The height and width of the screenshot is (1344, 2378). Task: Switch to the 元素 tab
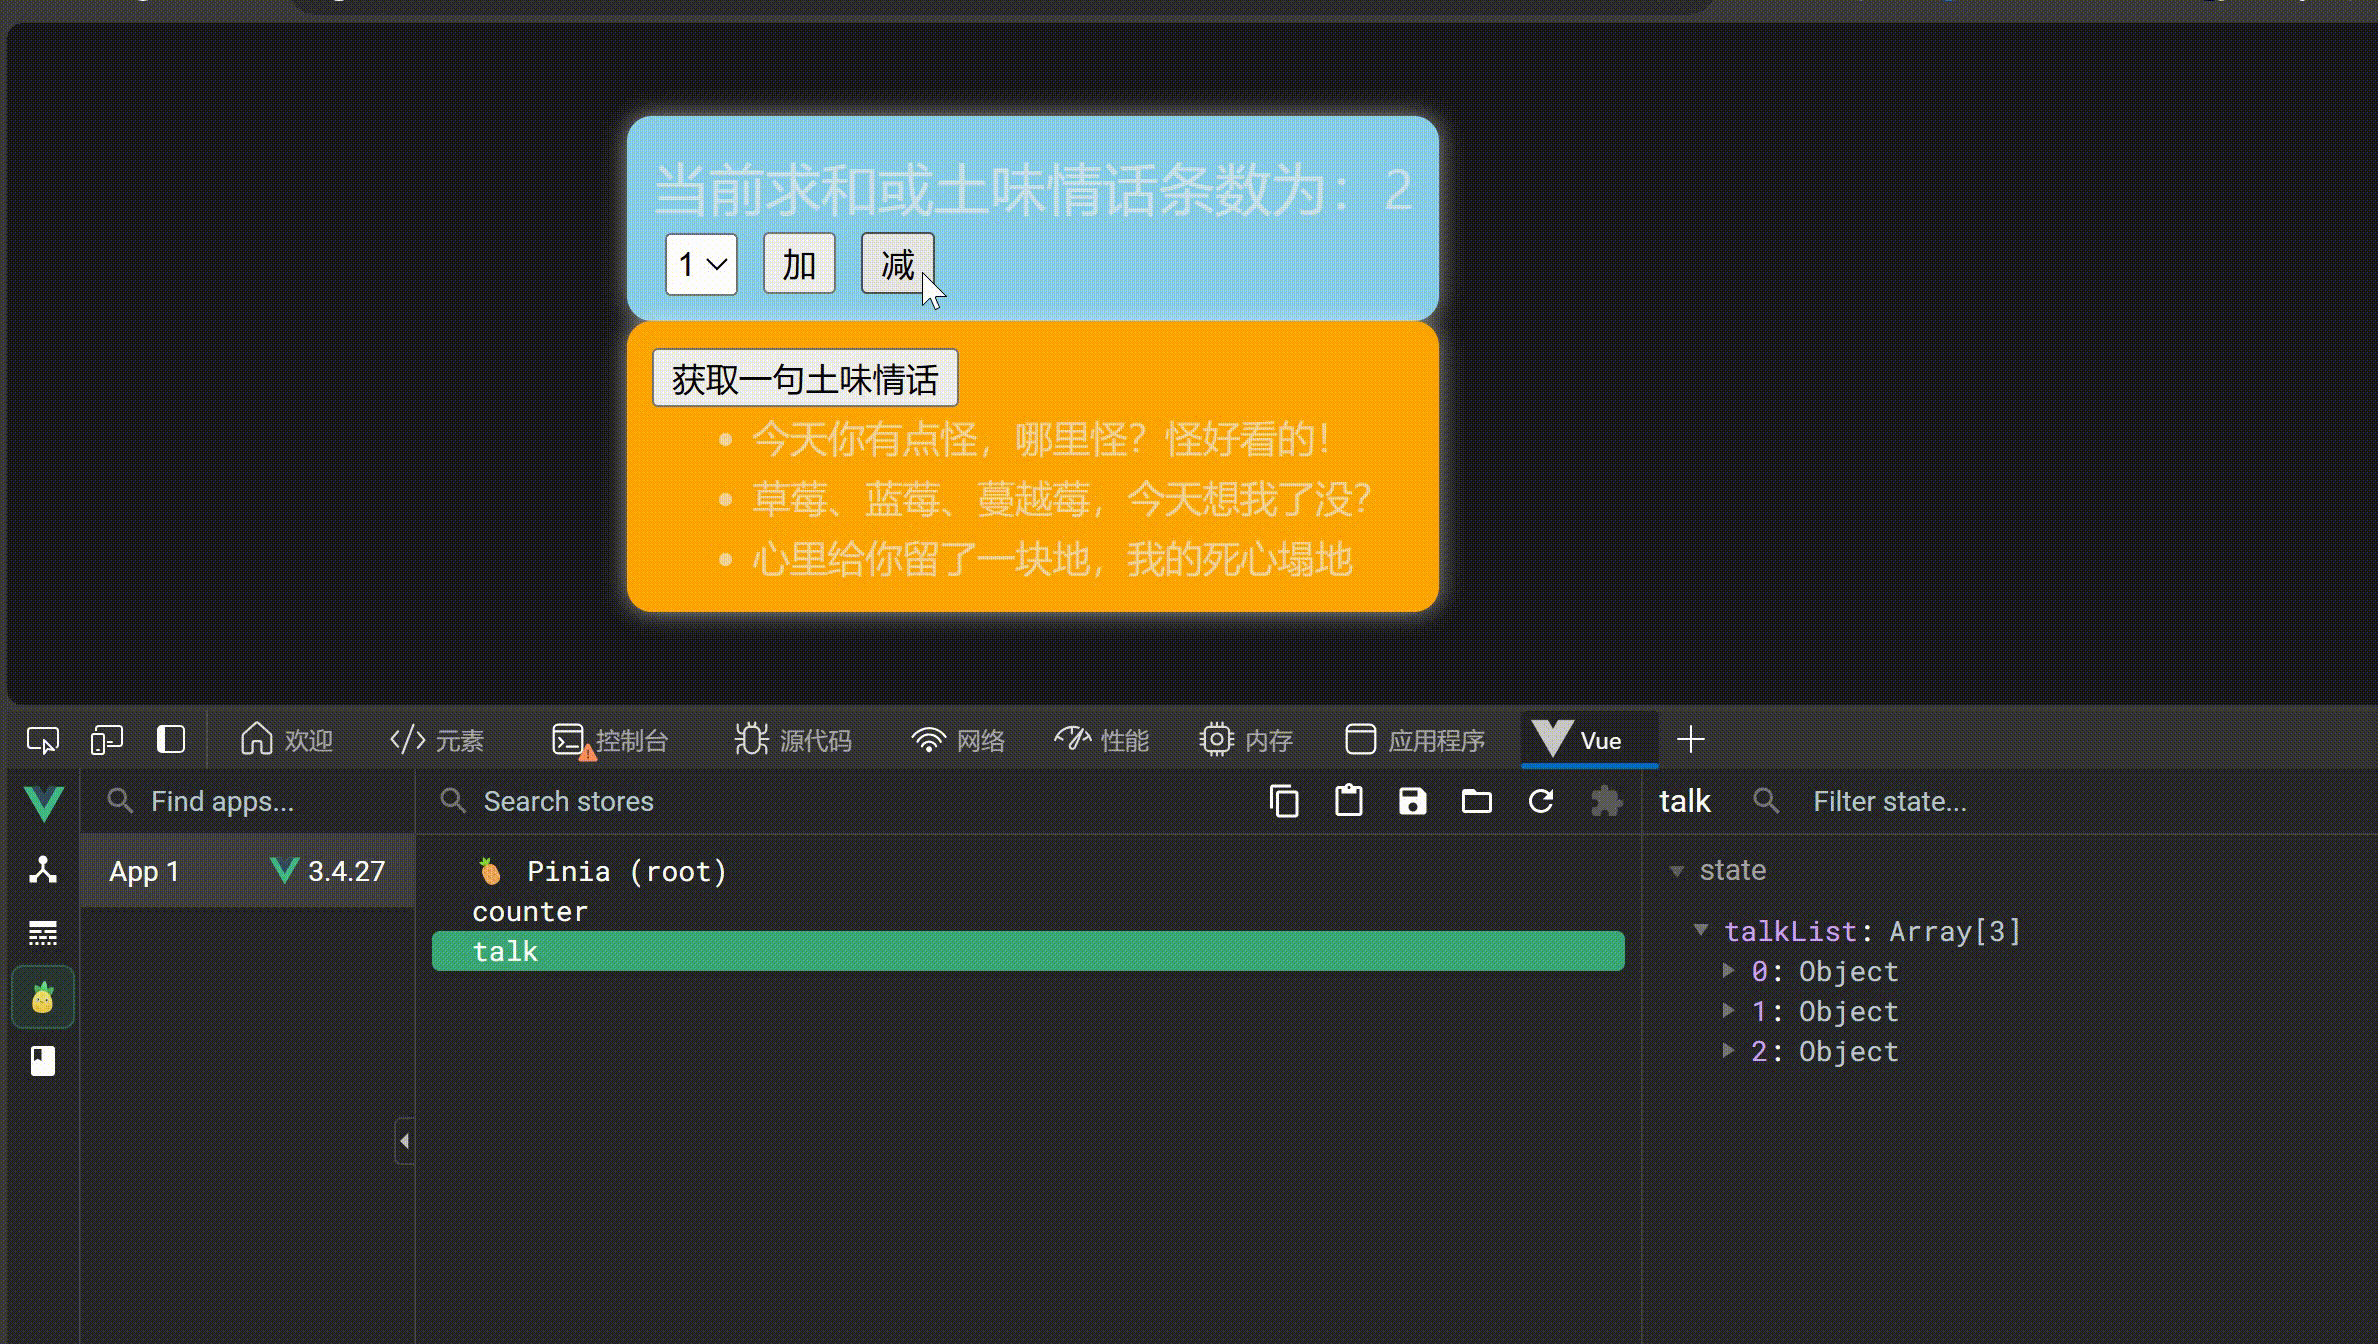pos(436,740)
